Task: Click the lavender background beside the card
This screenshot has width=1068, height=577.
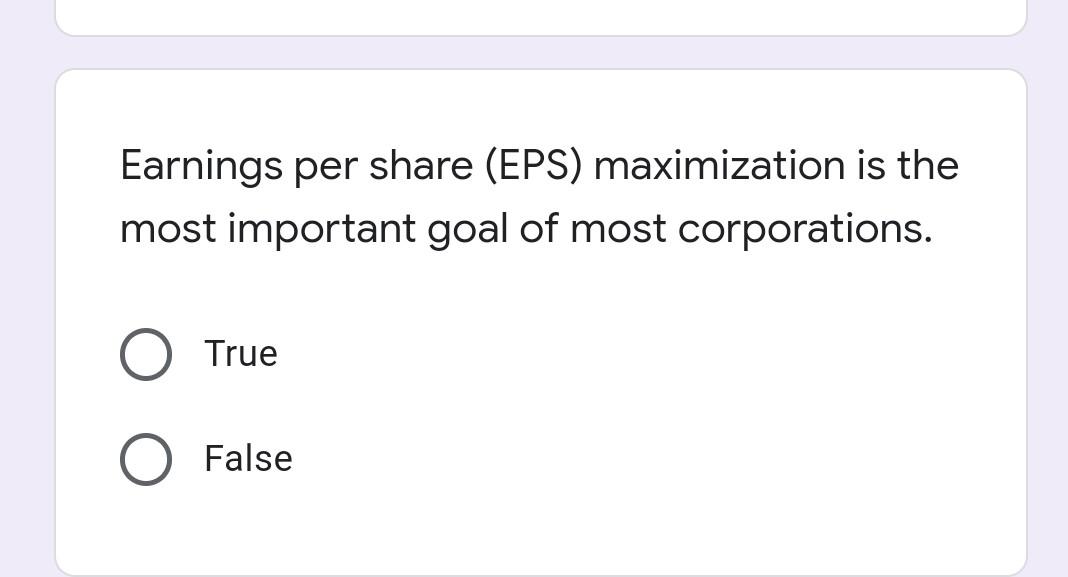Action: [25, 300]
